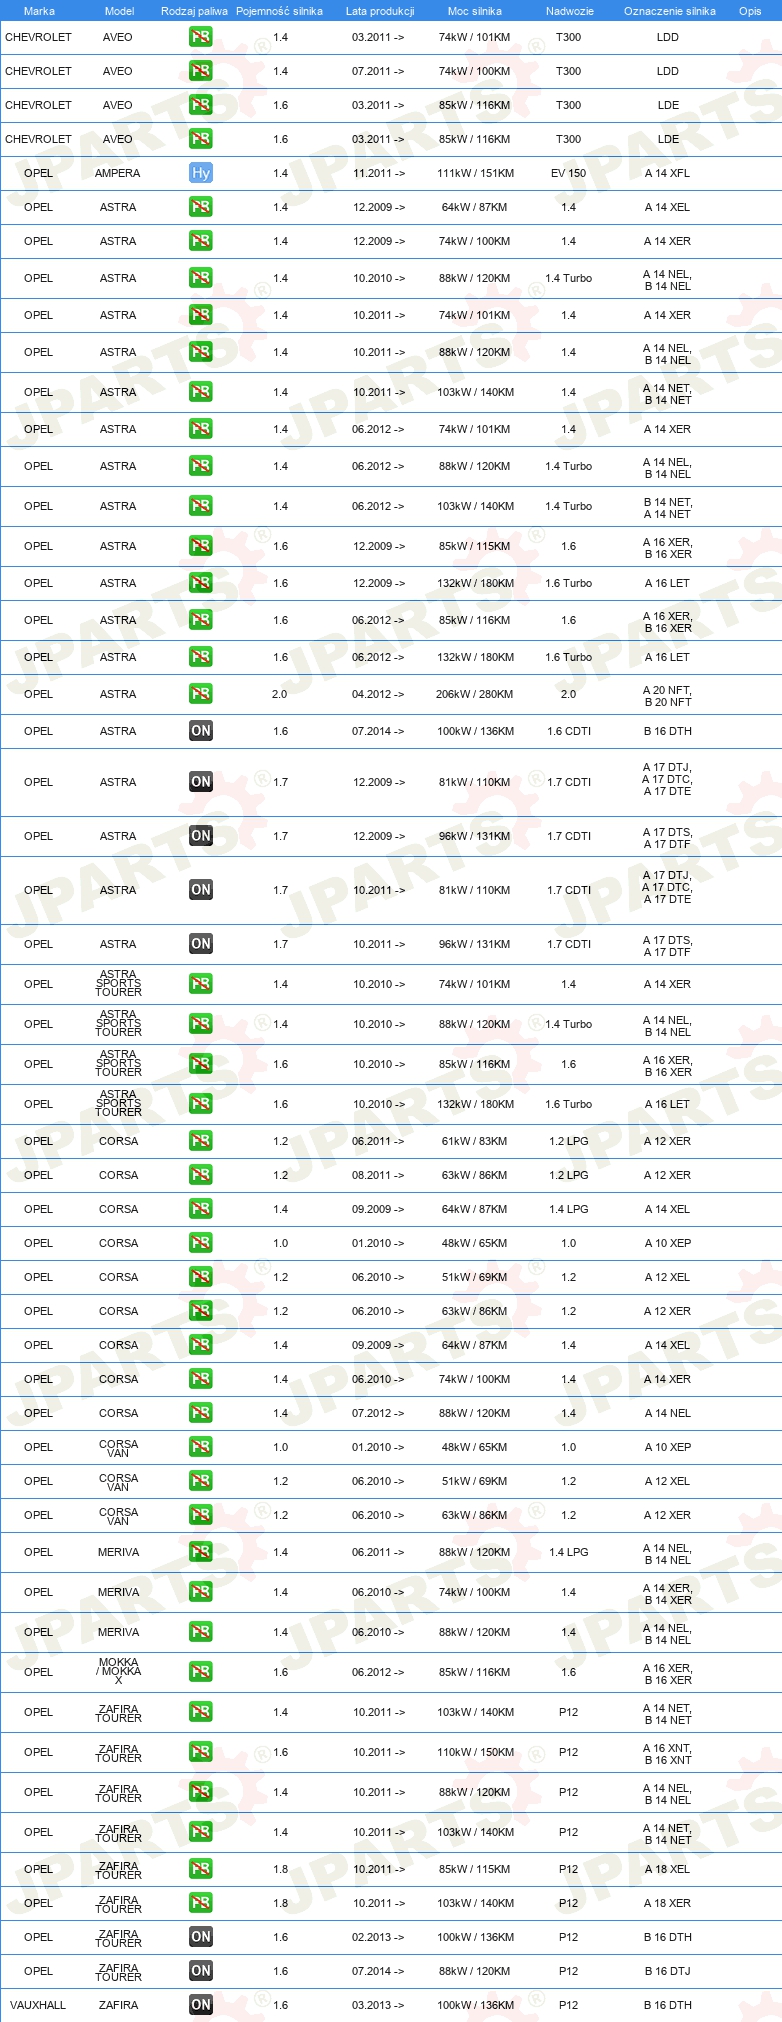The height and width of the screenshot is (2022, 782).
Task: Click ON diesel icon in Astra 10.2011 81kW/110KM row
Action: pos(200,890)
